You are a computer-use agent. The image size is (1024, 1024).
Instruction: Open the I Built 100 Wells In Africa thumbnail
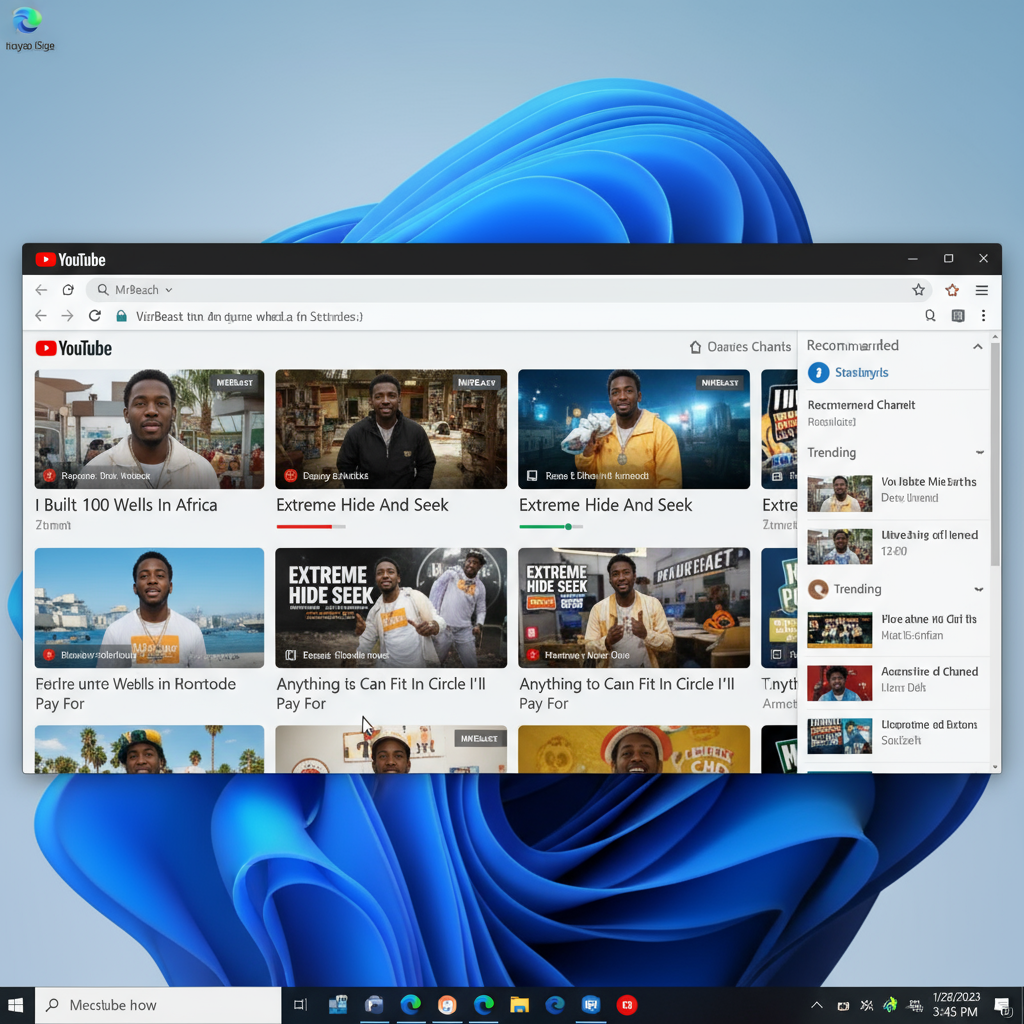150,429
